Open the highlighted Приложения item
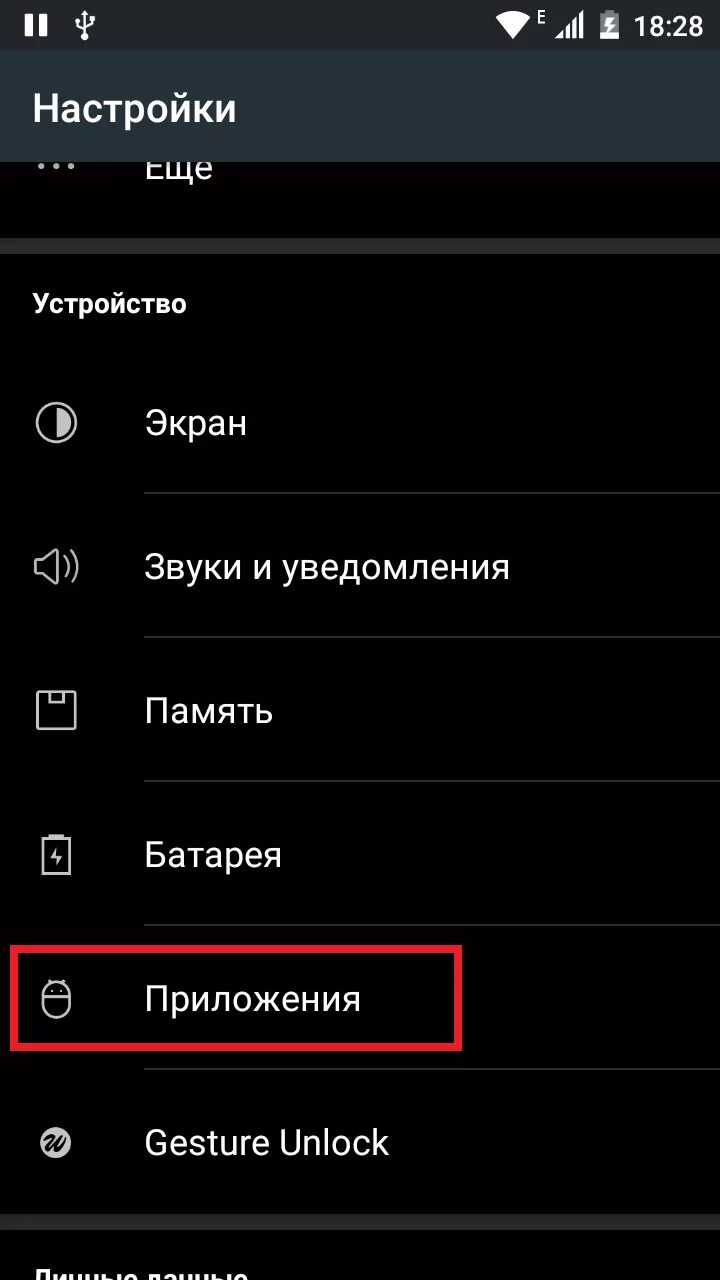 360,999
